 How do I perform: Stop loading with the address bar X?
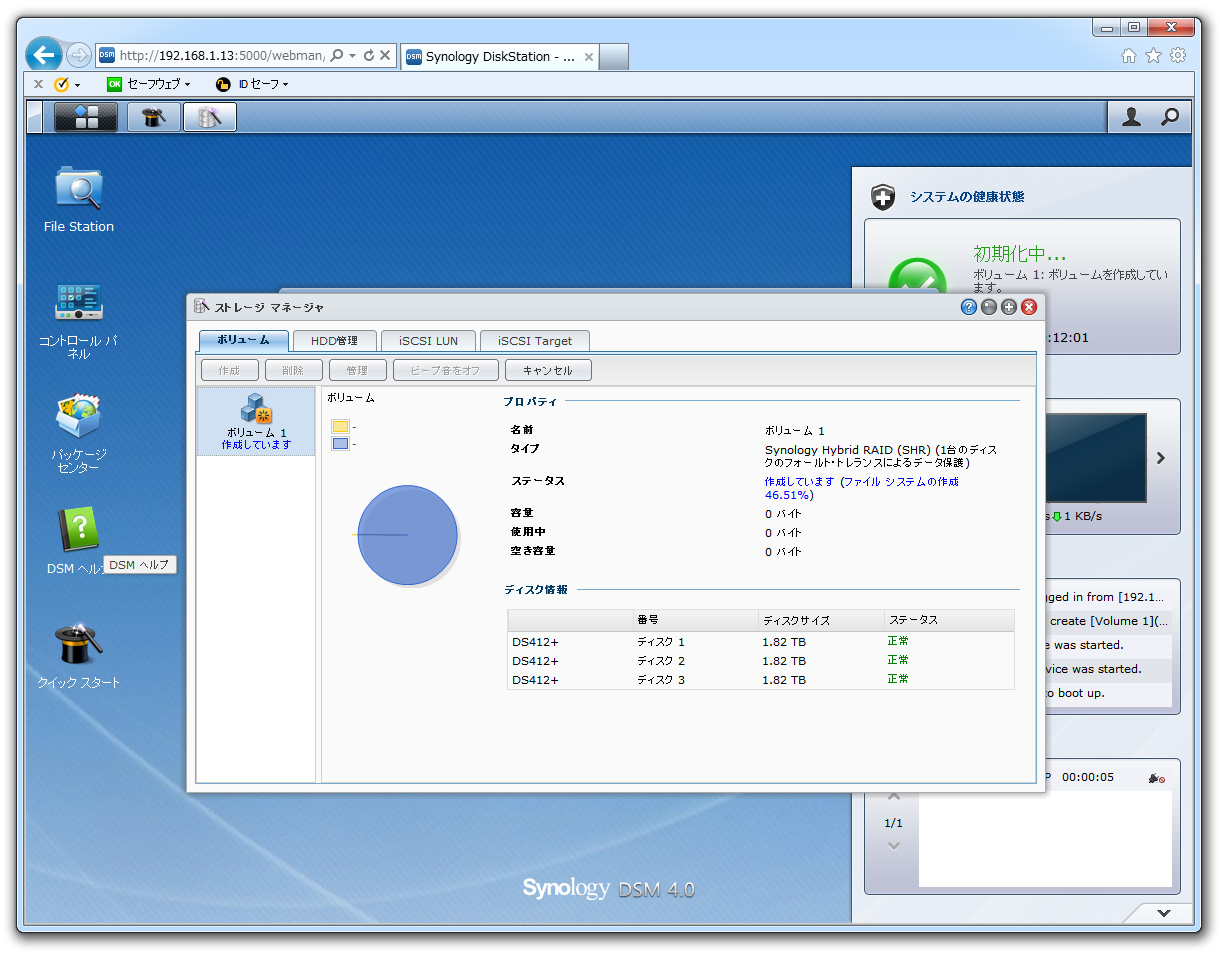pos(385,56)
